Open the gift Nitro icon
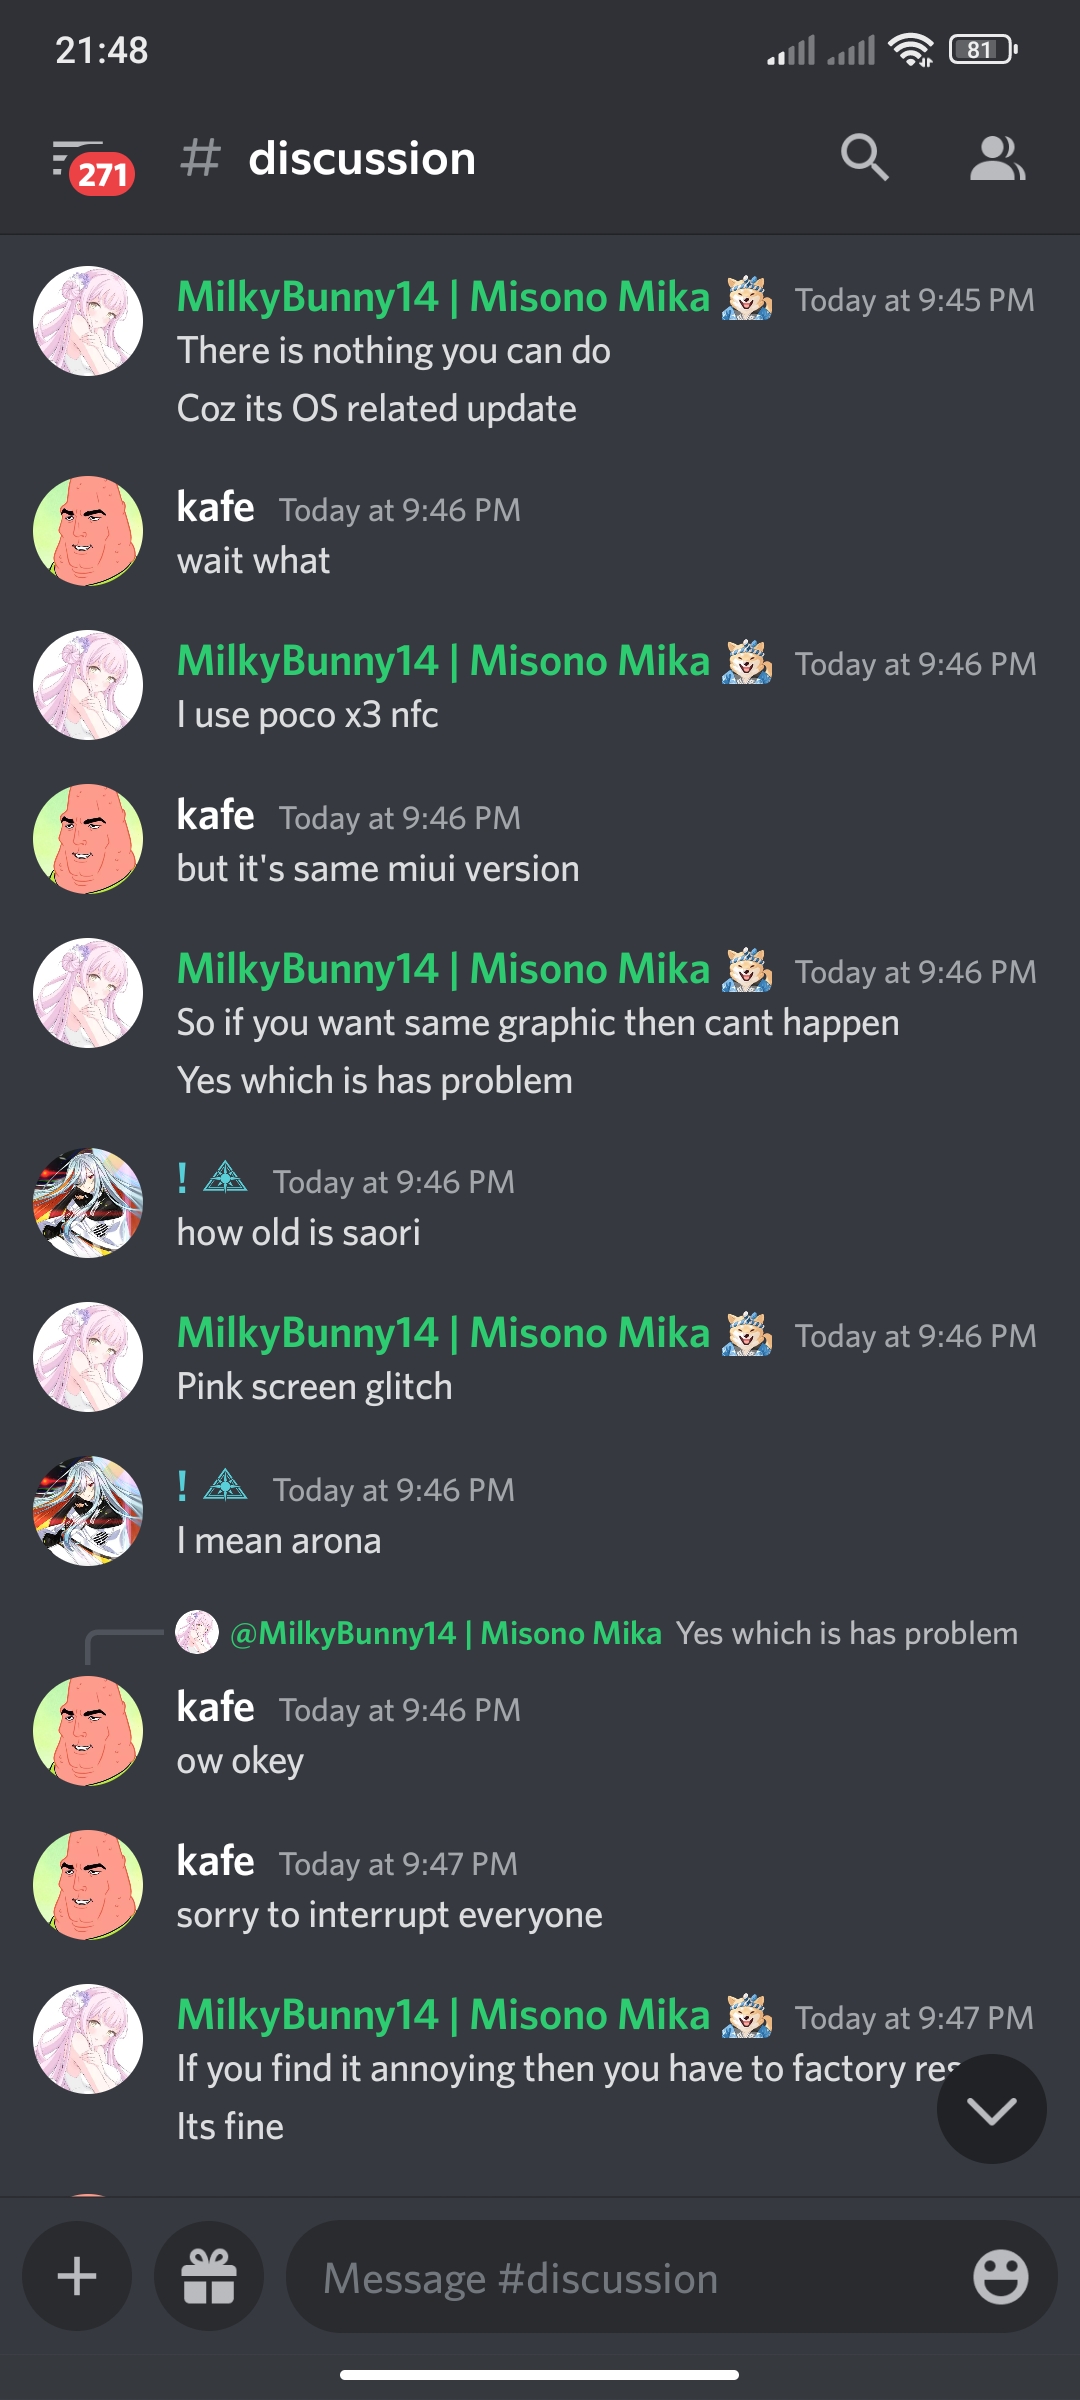Viewport: 1080px width, 2400px height. tap(208, 2277)
